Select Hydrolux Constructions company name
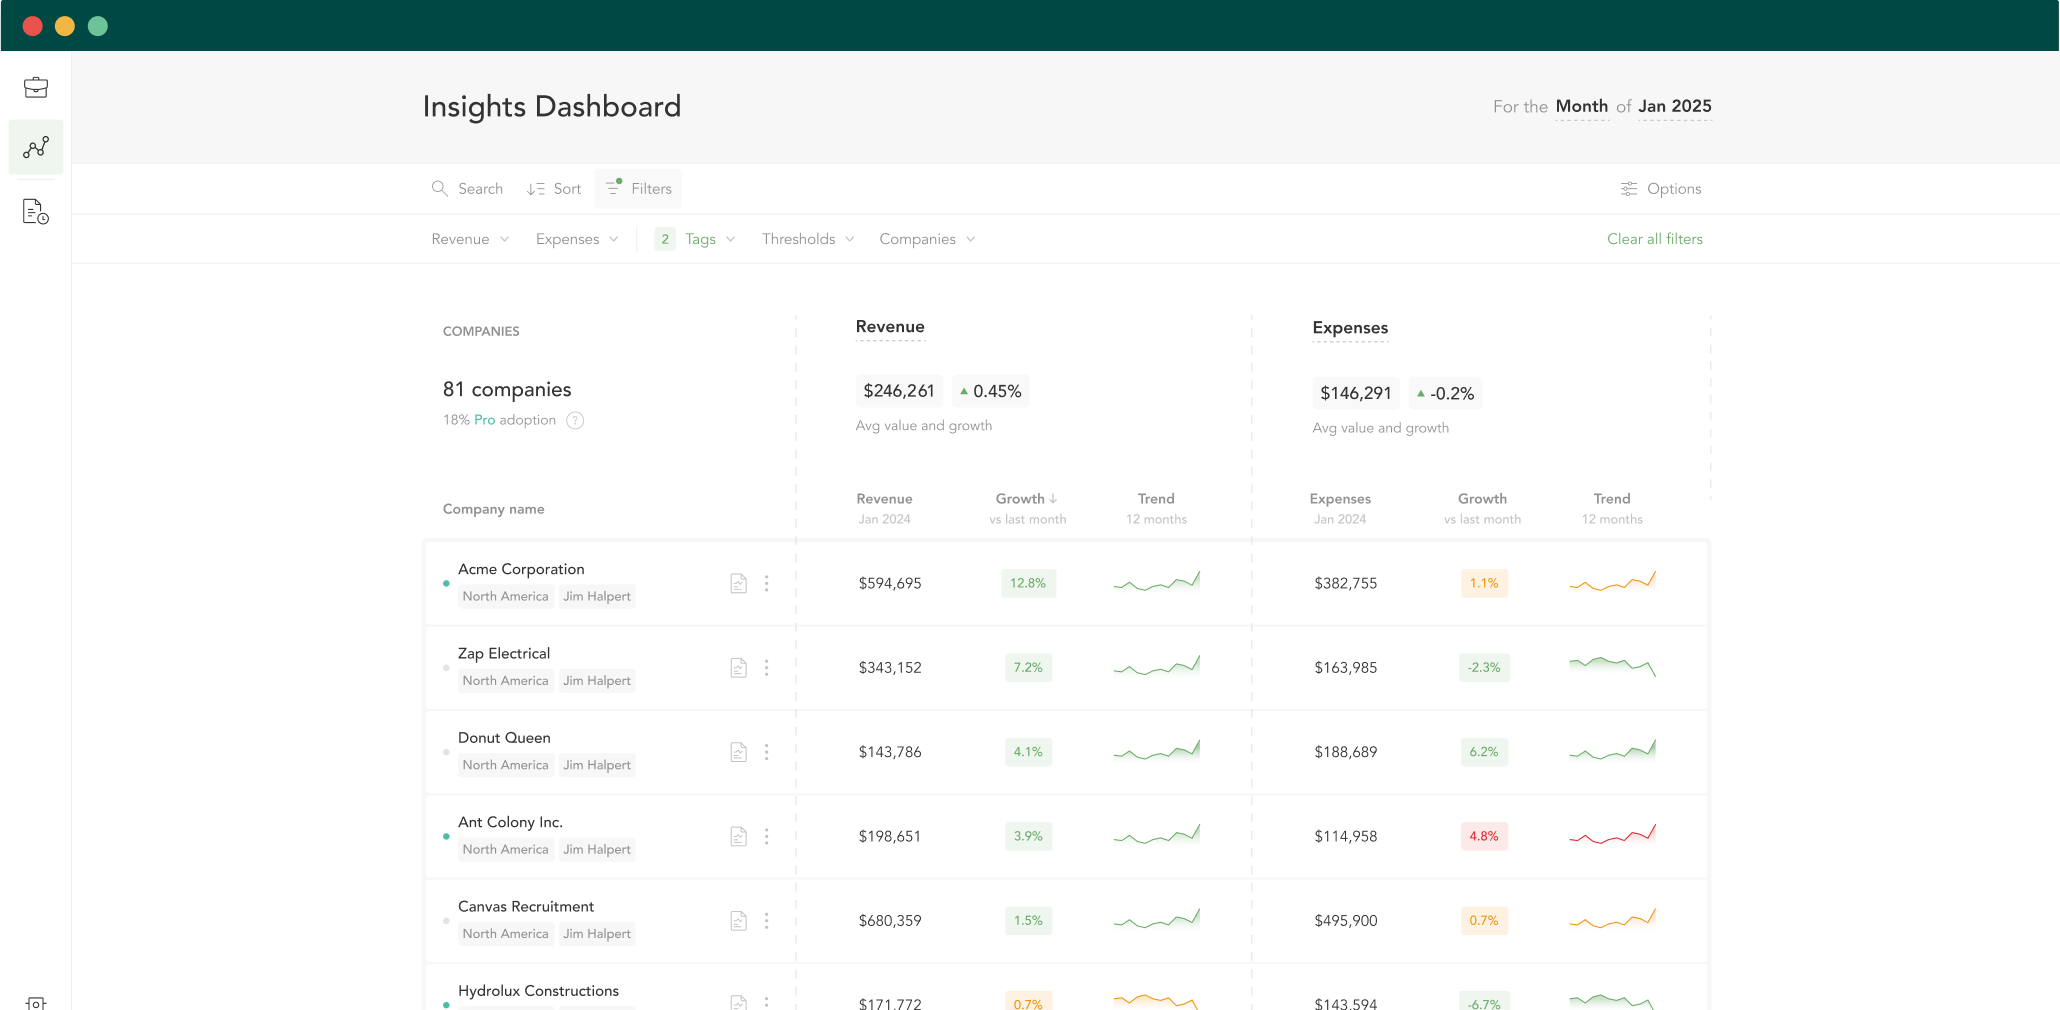The height and width of the screenshot is (1010, 2060). click(538, 991)
